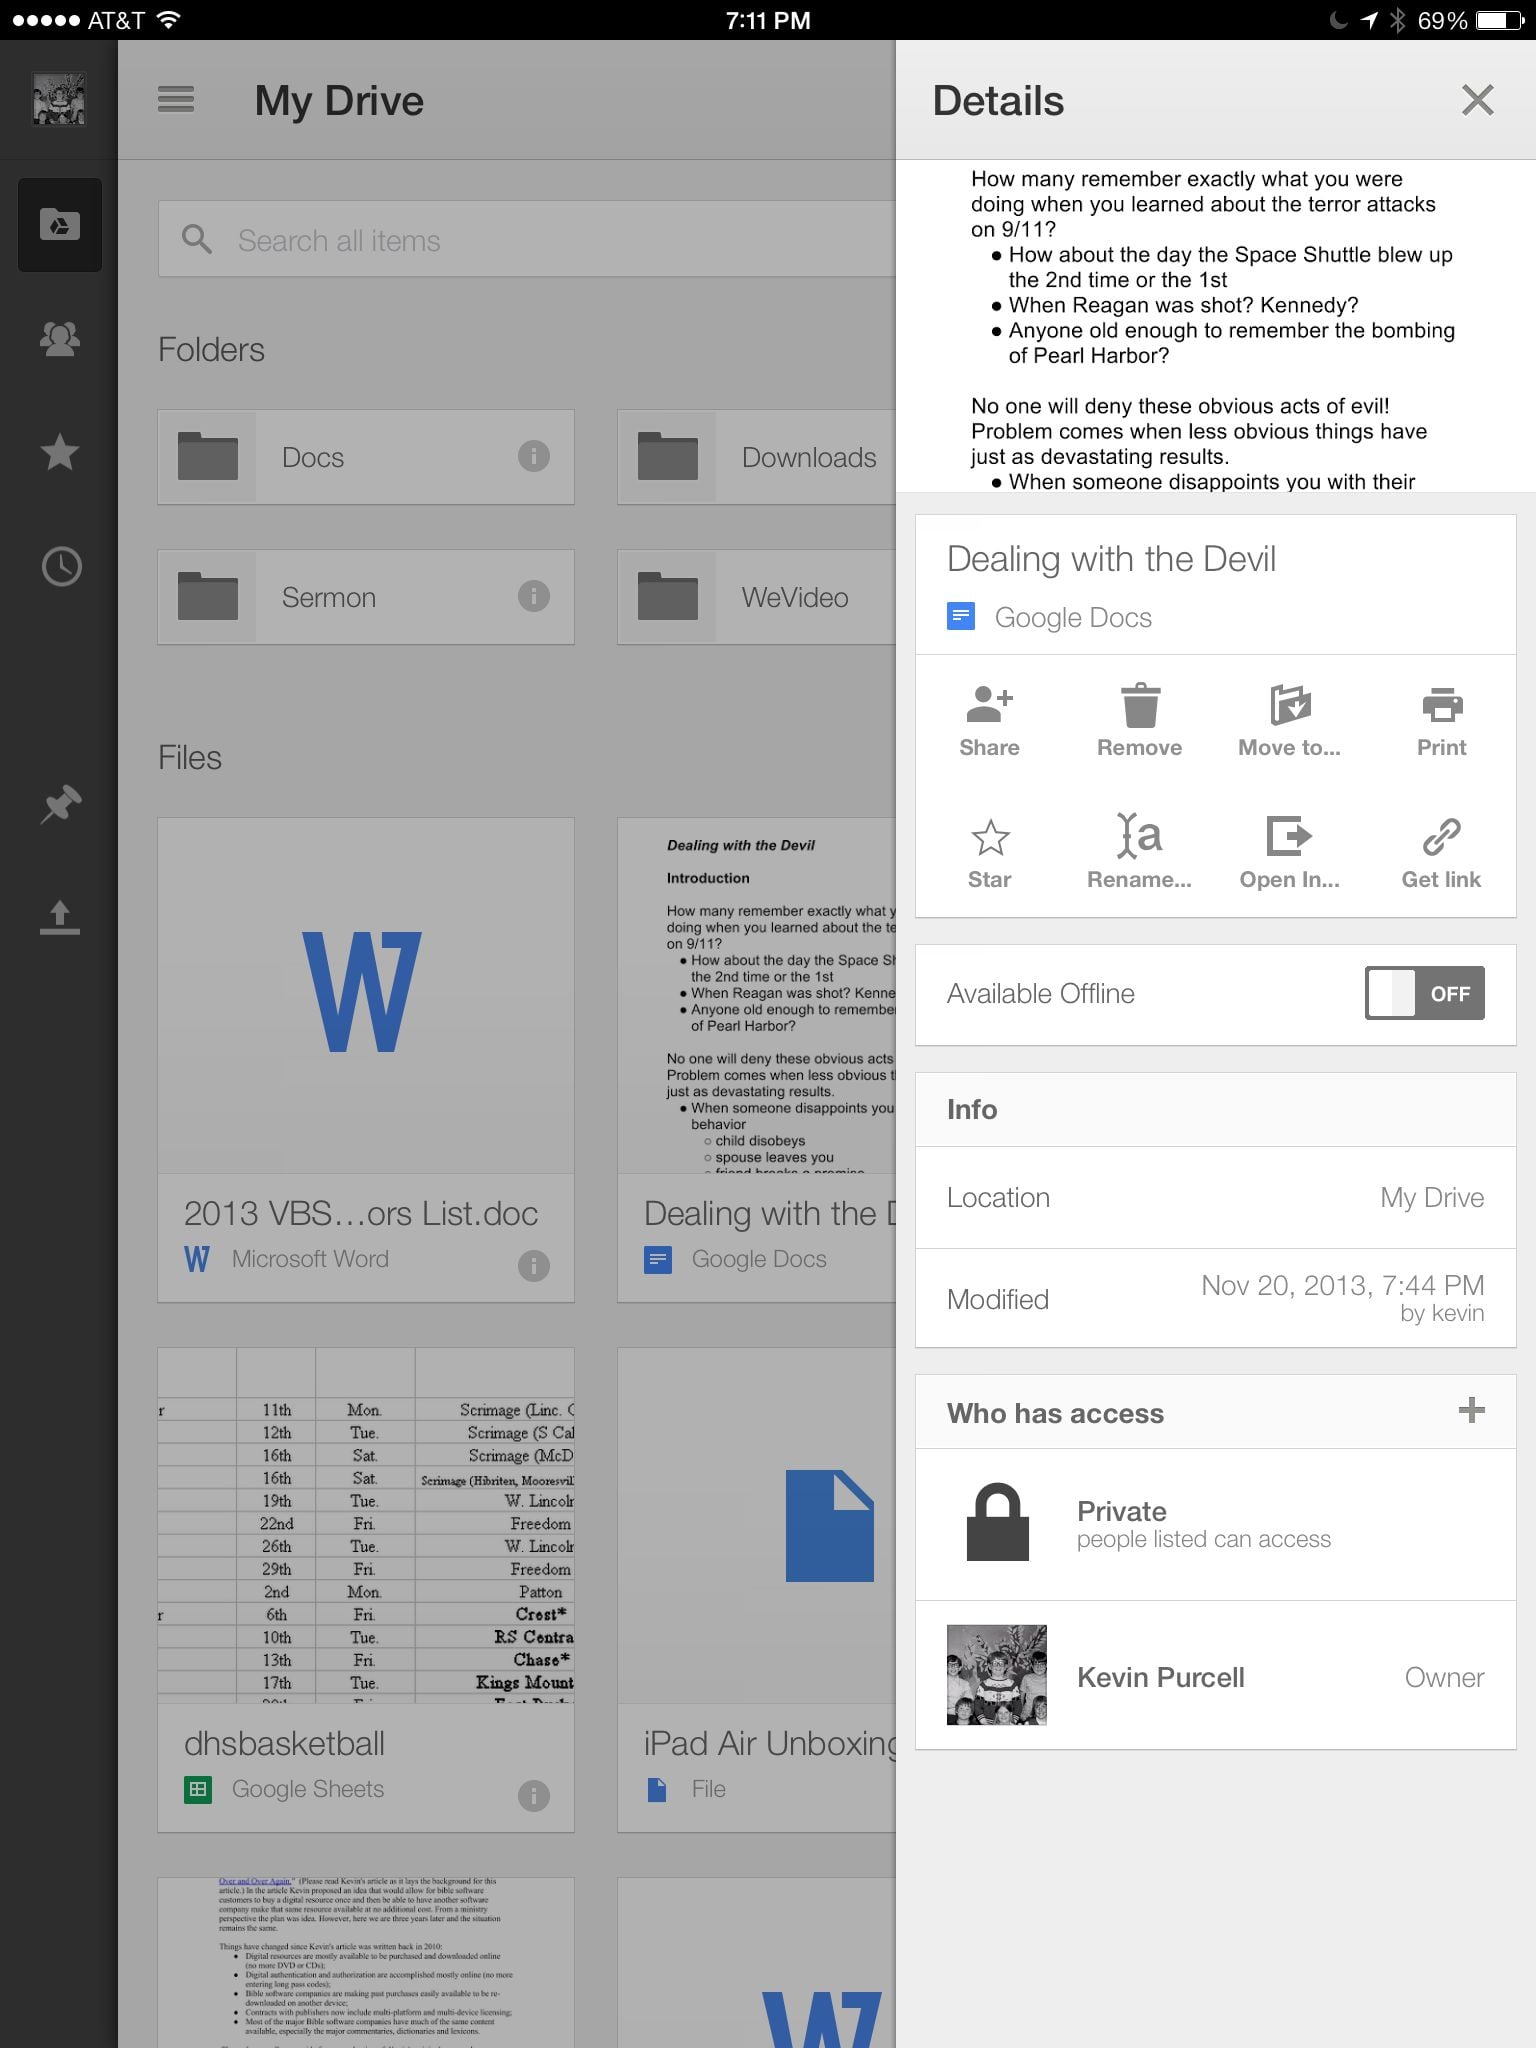Tap the Modified Nov 20, 2013 row
This screenshot has height=2048, width=1536.
coord(1216,1298)
